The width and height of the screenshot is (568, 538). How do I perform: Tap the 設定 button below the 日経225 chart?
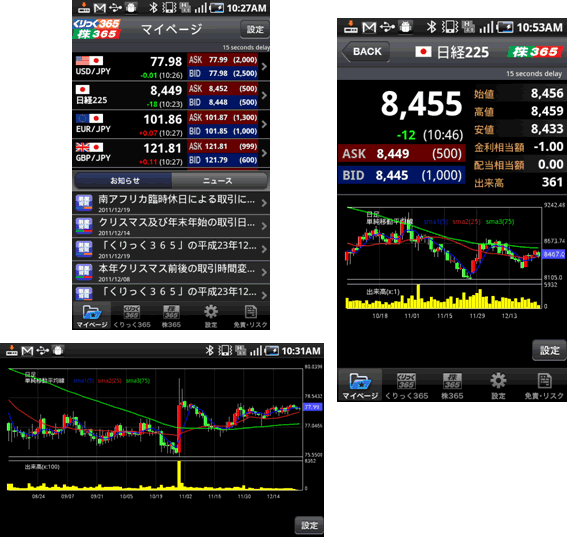549,350
